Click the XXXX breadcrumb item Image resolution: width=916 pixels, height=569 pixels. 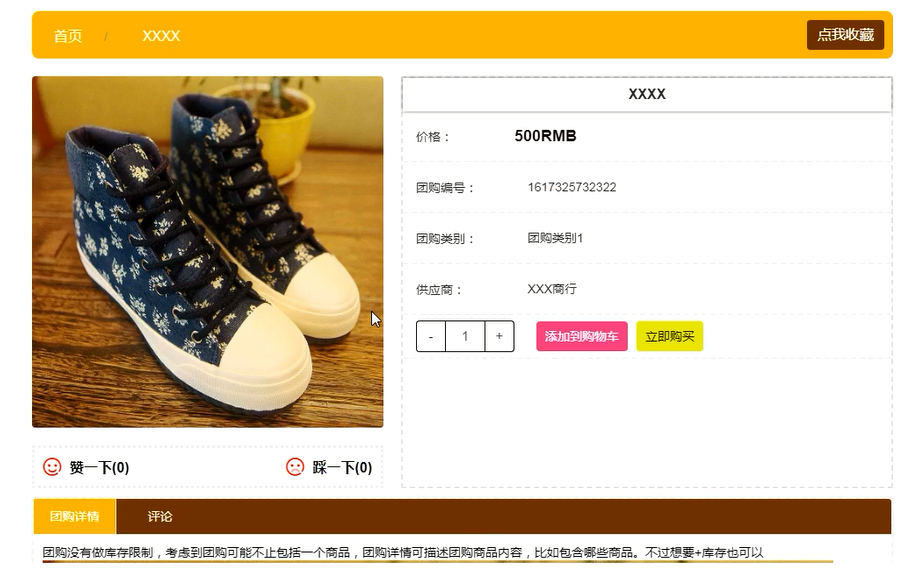click(x=161, y=36)
